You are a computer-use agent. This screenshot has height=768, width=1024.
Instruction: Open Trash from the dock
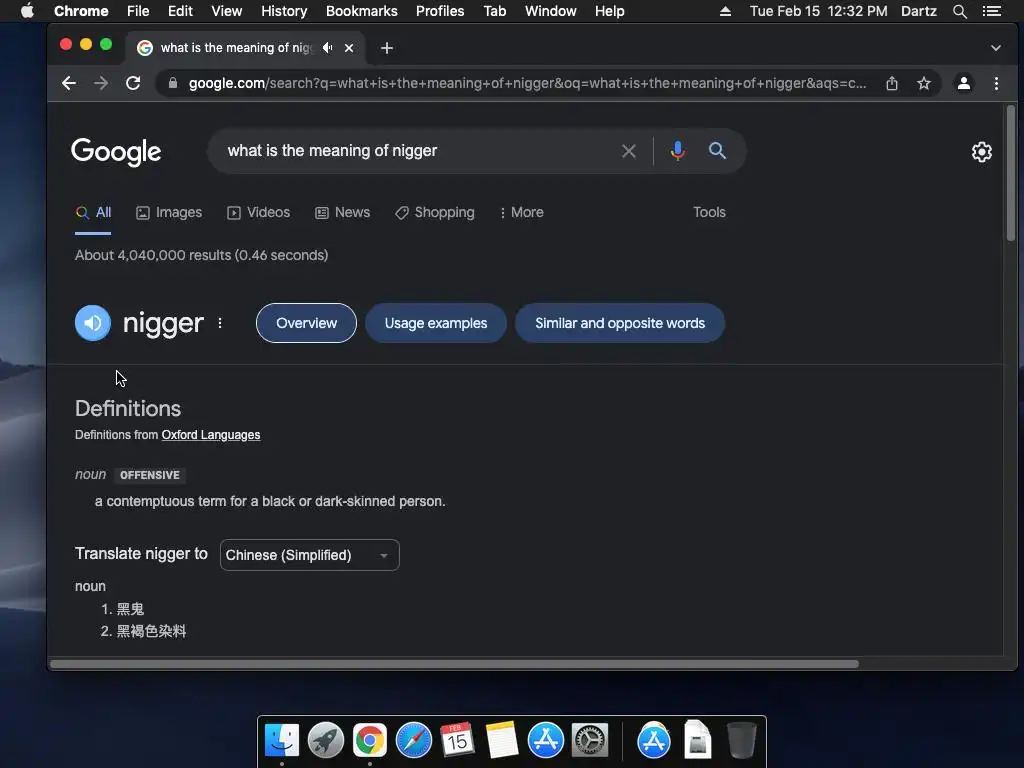pos(741,740)
